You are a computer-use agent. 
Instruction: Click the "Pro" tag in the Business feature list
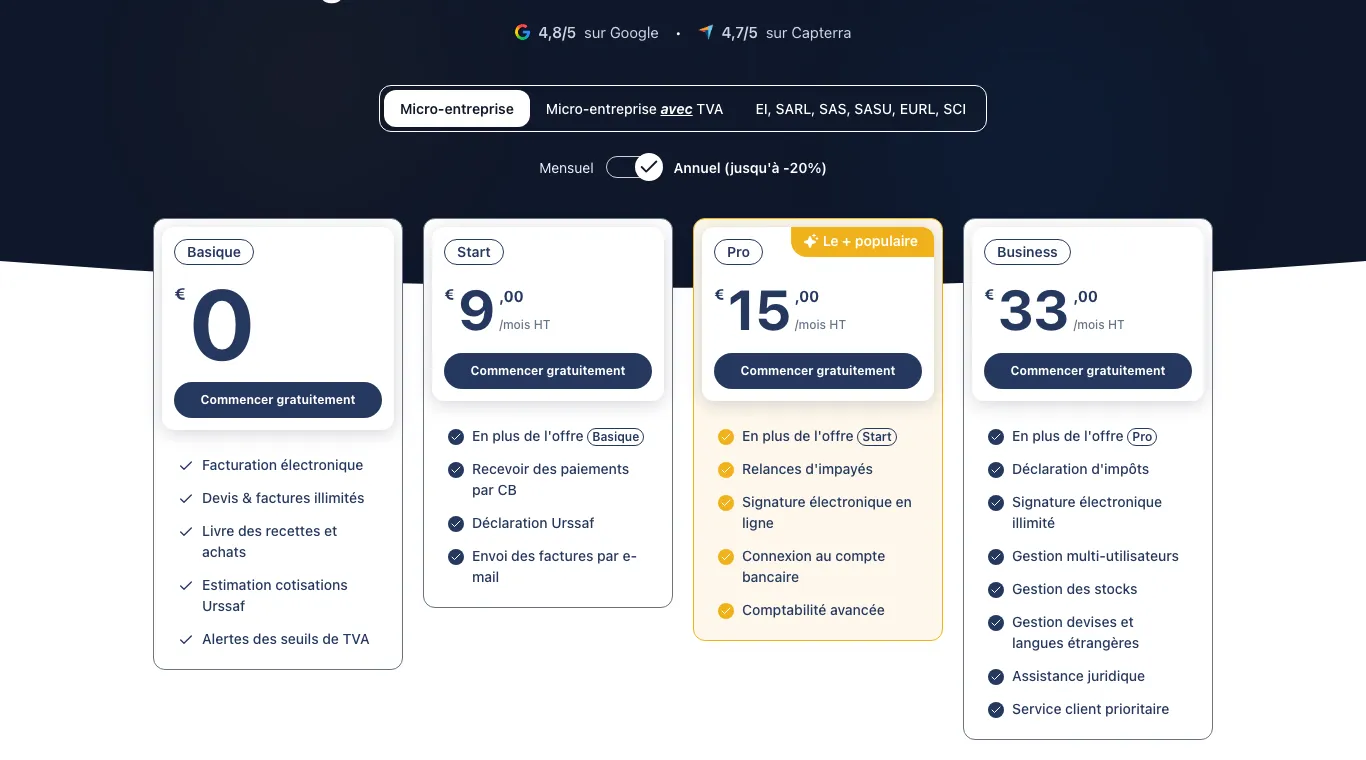[1142, 437]
